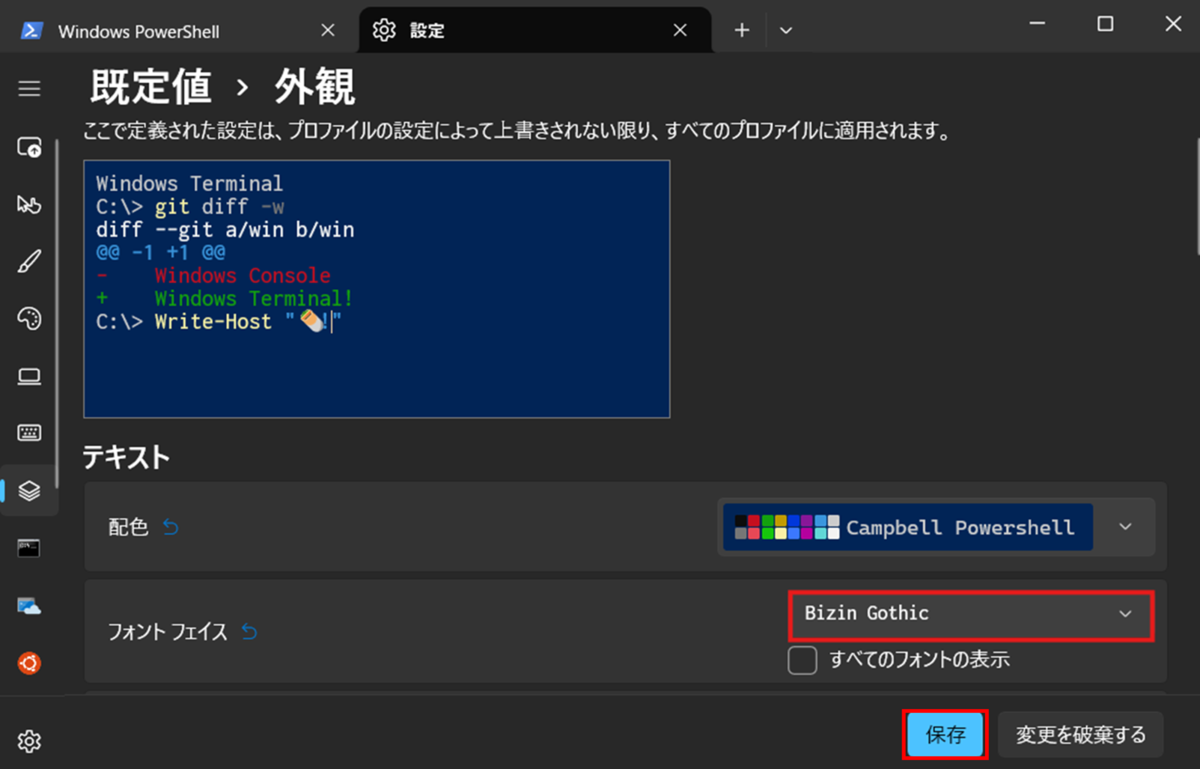Open the Azure Cloud Shell profile icon
Viewport: 1200px width, 769px height.
[x=29, y=605]
